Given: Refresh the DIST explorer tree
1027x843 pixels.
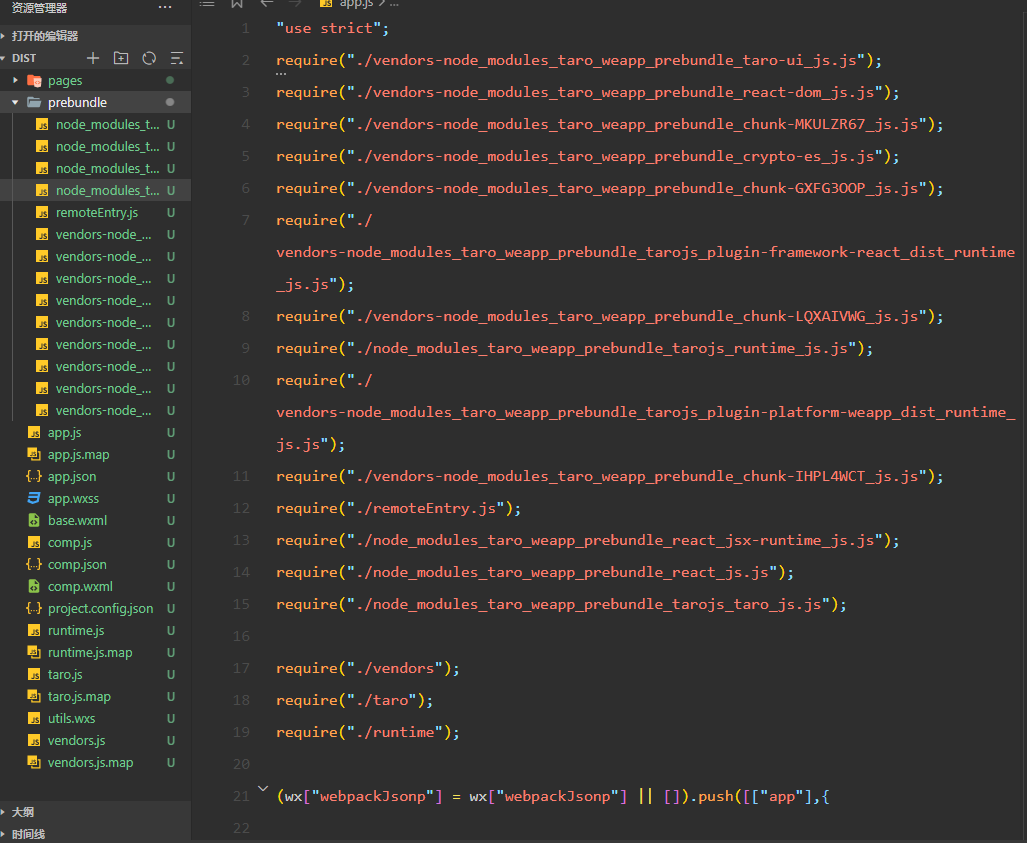Looking at the screenshot, I should pos(149,58).
